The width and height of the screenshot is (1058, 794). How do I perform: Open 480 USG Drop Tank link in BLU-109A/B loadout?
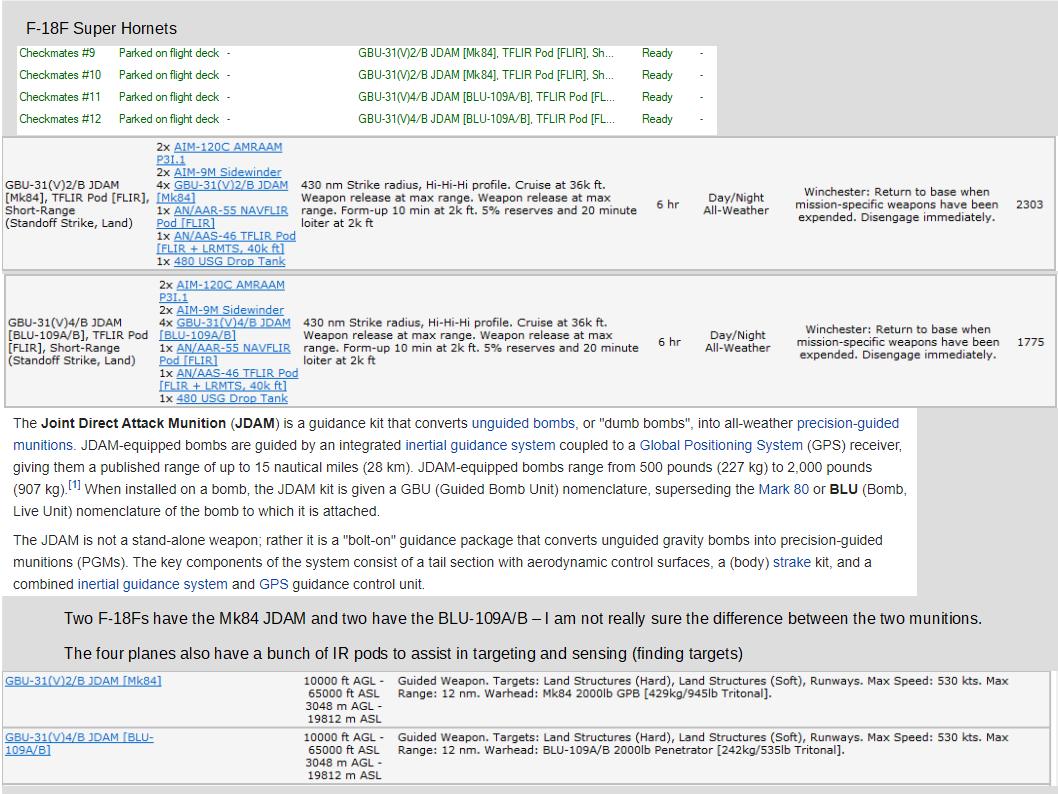pyautogui.click(x=232, y=399)
